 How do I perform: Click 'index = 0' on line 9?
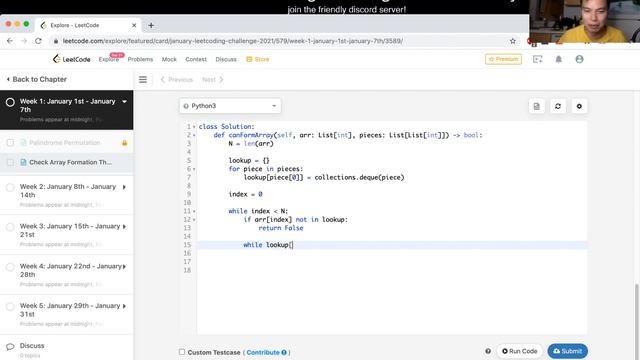[x=245, y=194]
